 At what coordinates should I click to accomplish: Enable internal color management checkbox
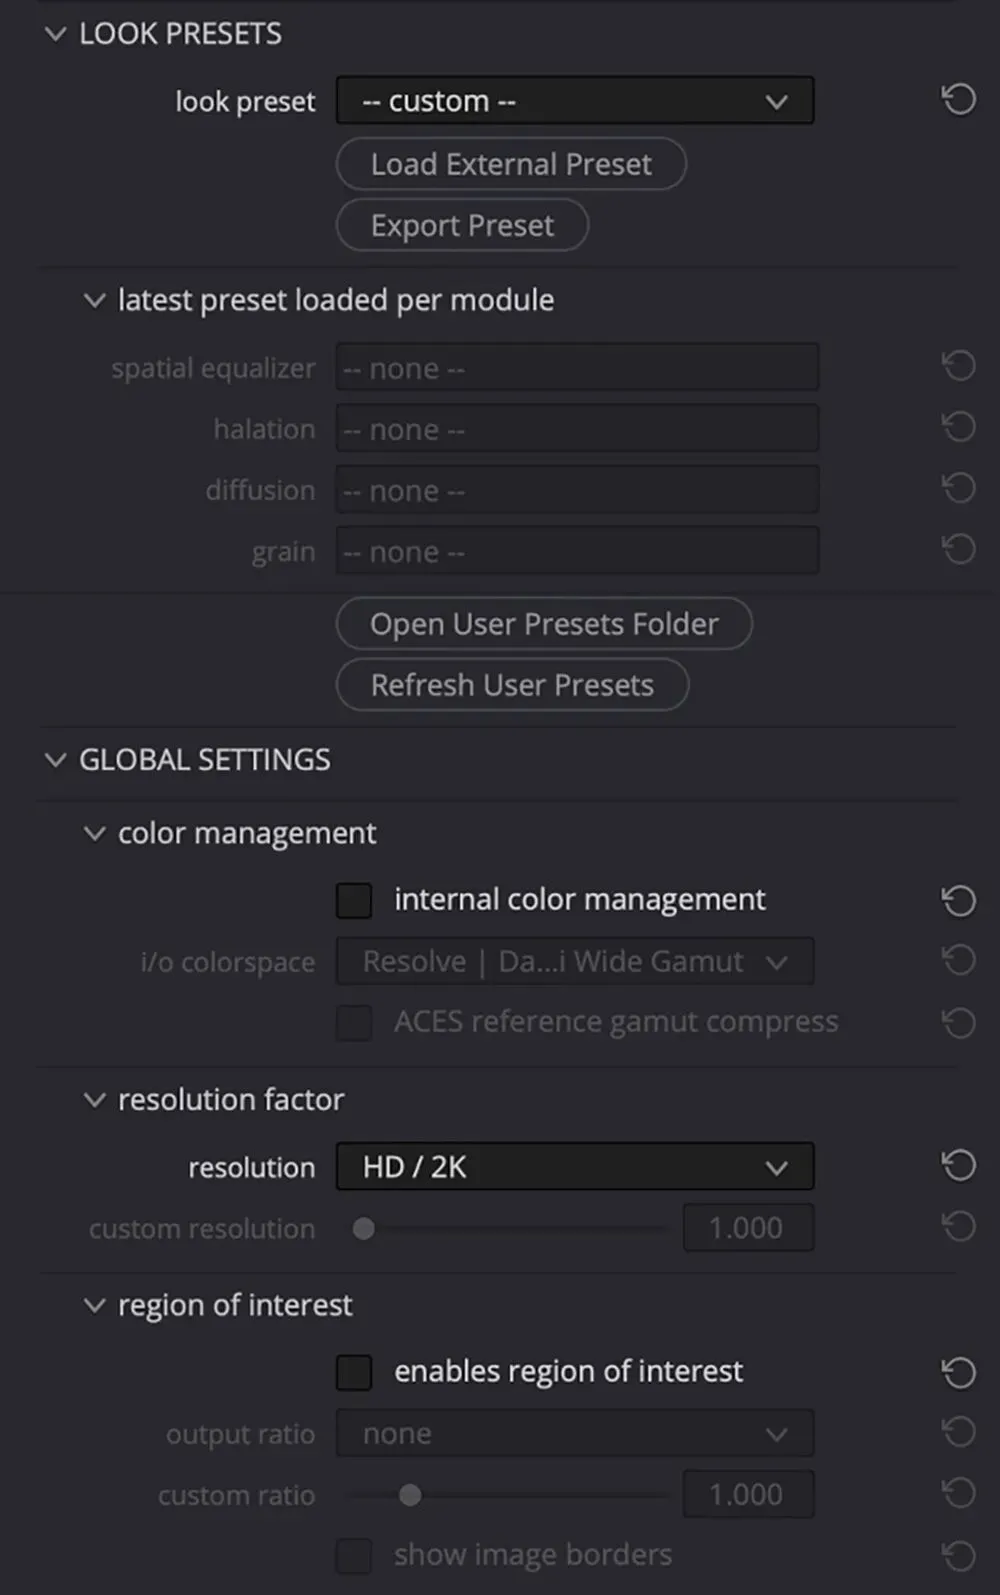coord(354,900)
